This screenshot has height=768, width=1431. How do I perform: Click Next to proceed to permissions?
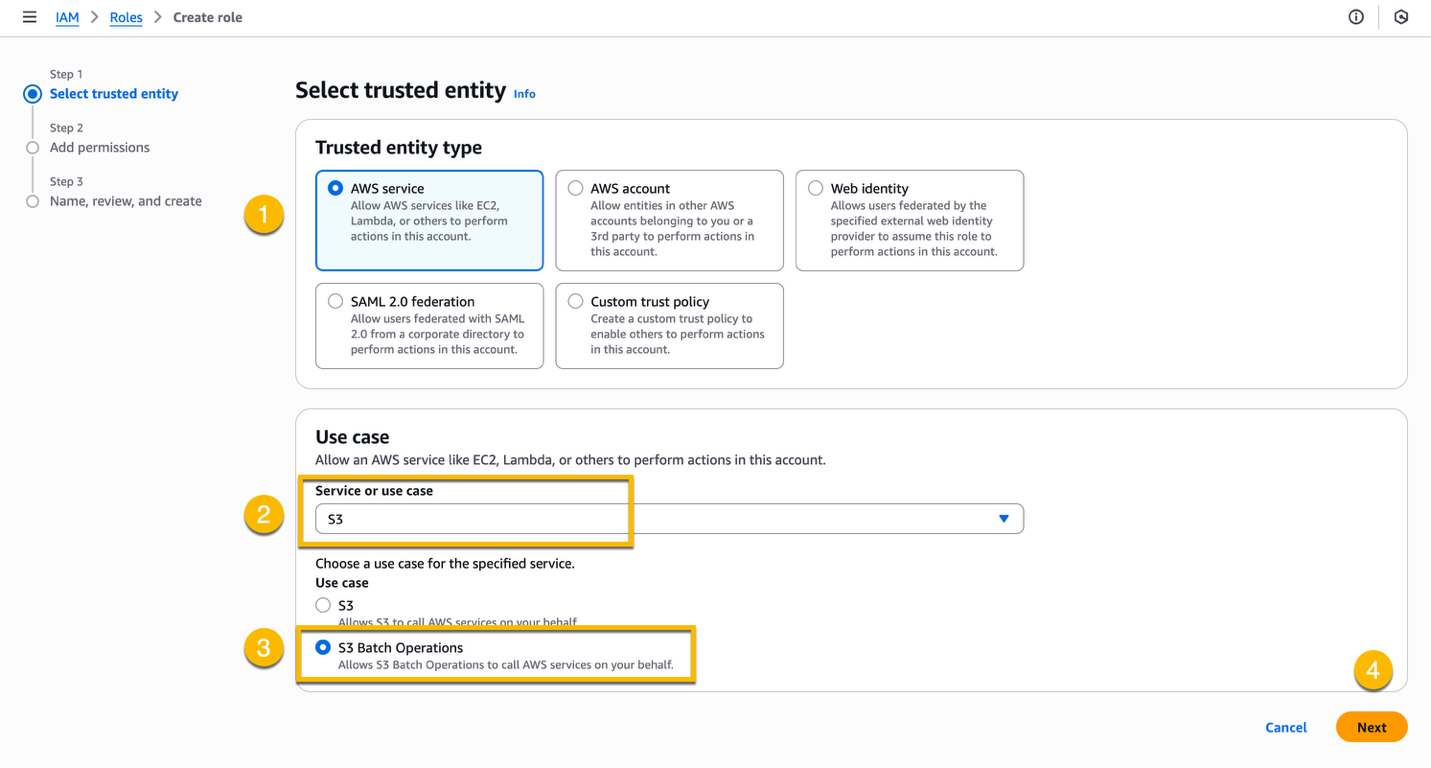point(1371,727)
